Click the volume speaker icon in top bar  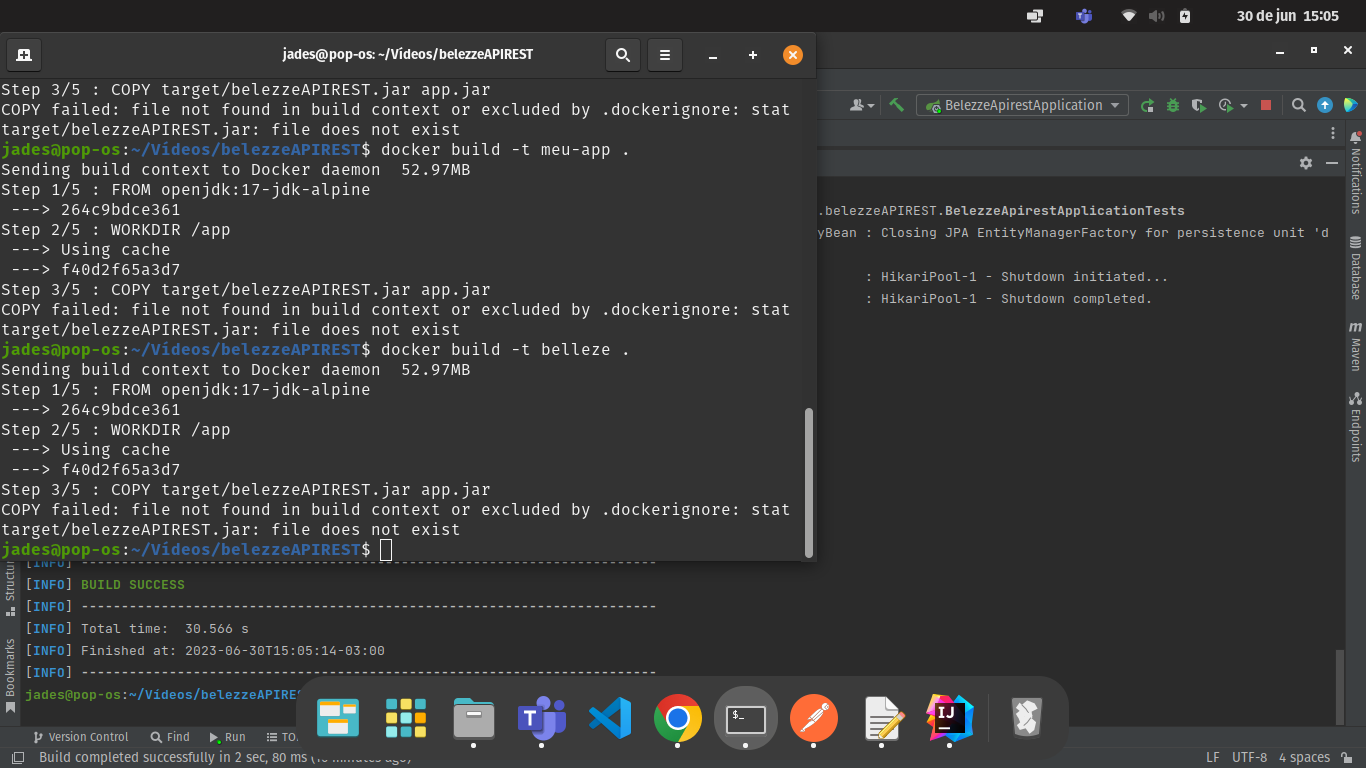coord(1157,16)
